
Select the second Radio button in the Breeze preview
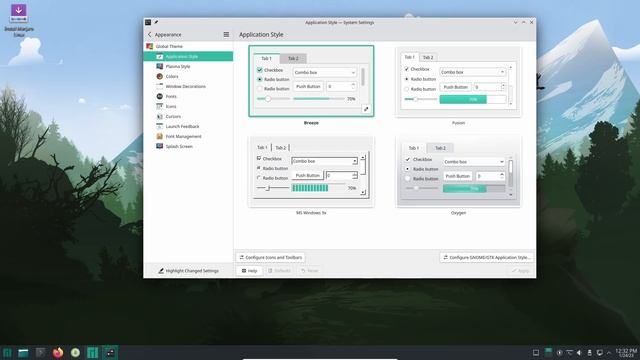click(x=260, y=89)
